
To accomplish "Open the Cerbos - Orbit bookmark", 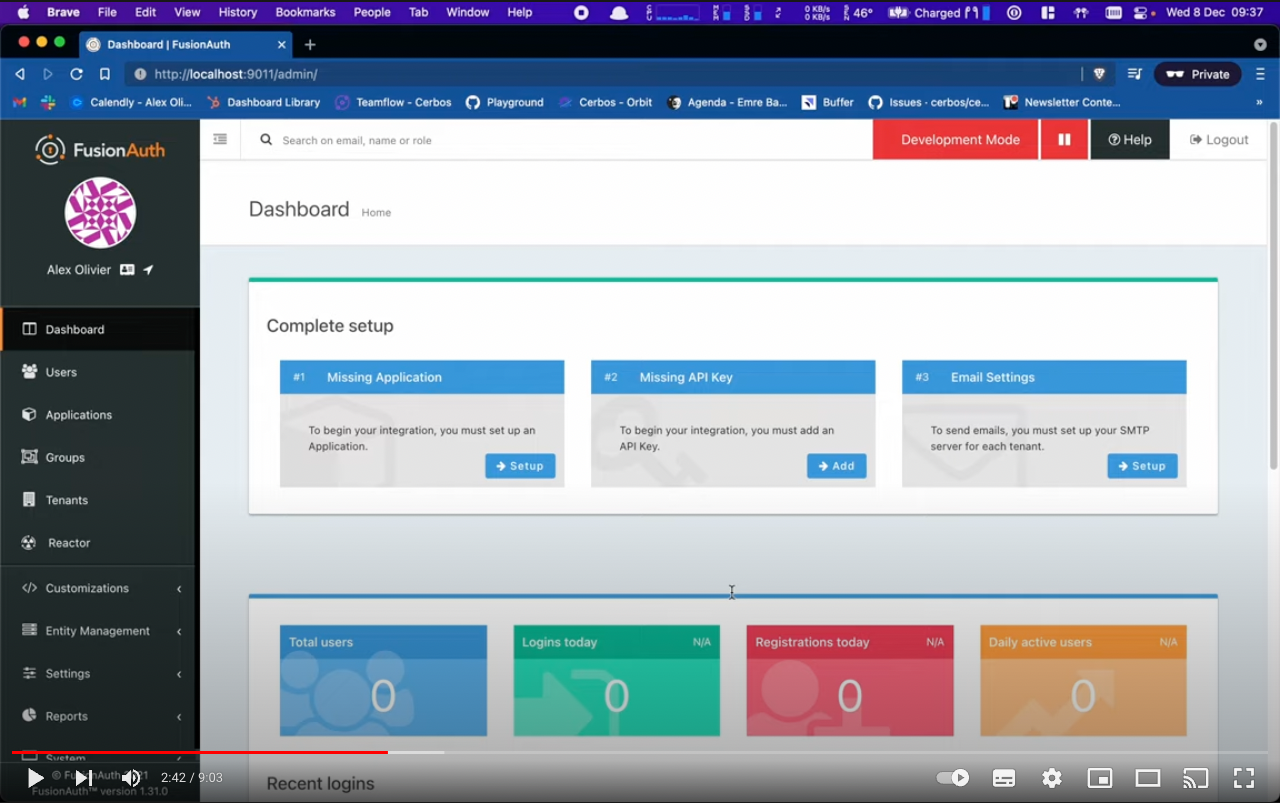I will pyautogui.click(x=605, y=102).
